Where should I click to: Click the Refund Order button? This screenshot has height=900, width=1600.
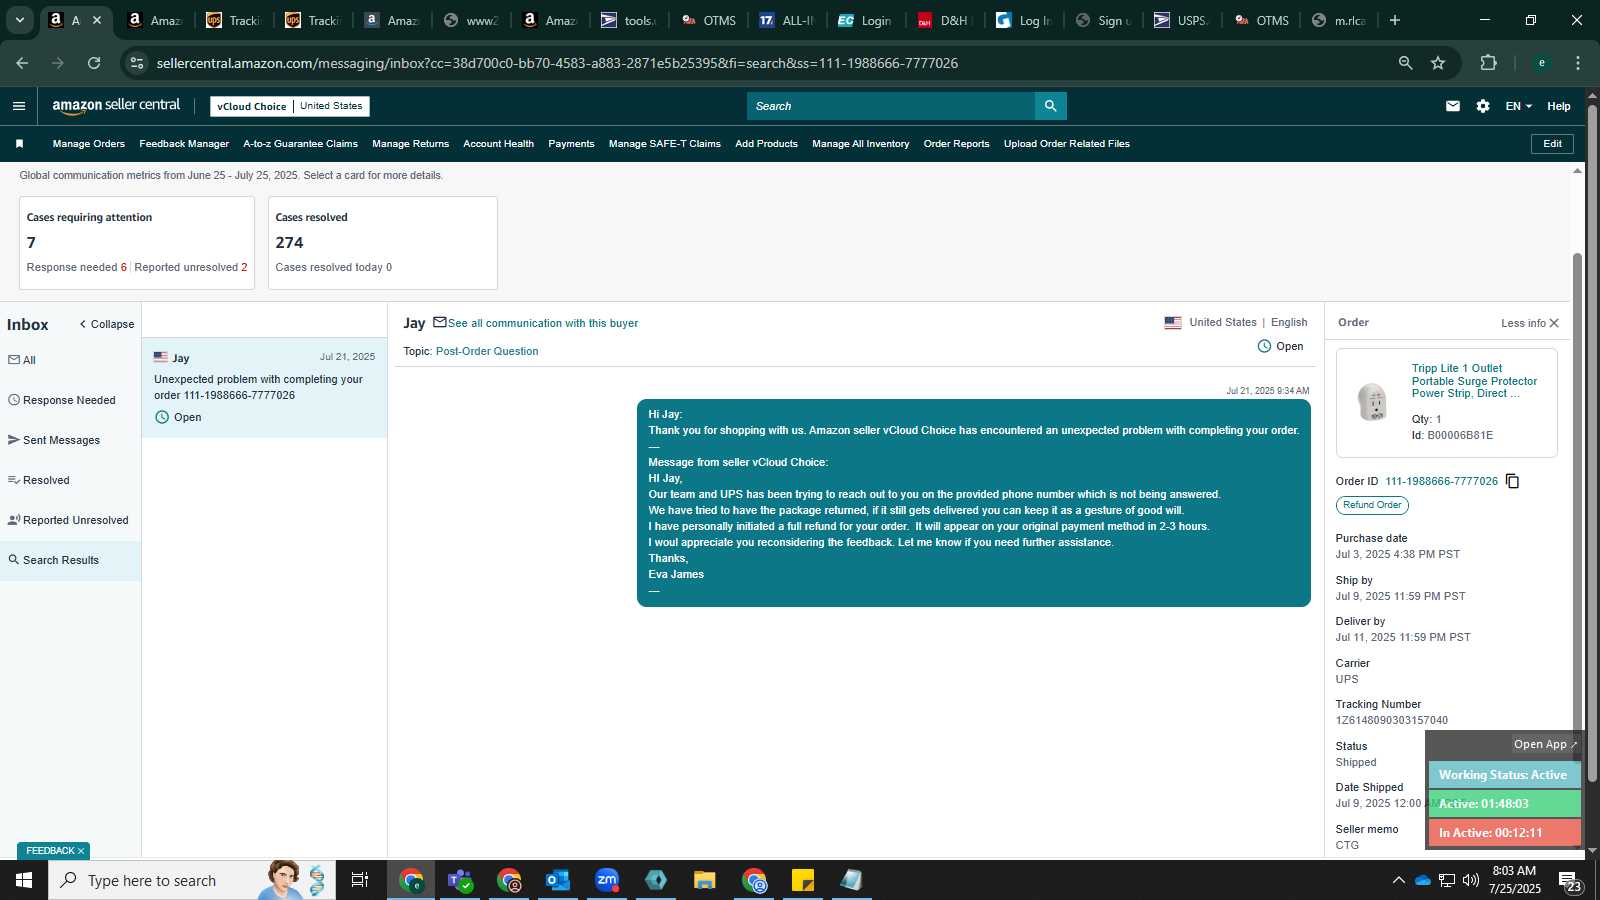[1372, 505]
